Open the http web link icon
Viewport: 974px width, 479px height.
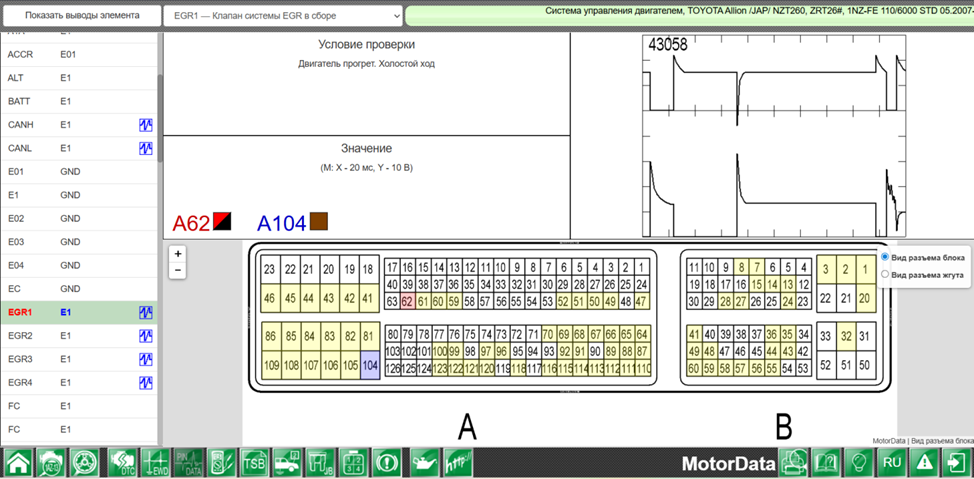coord(458,463)
